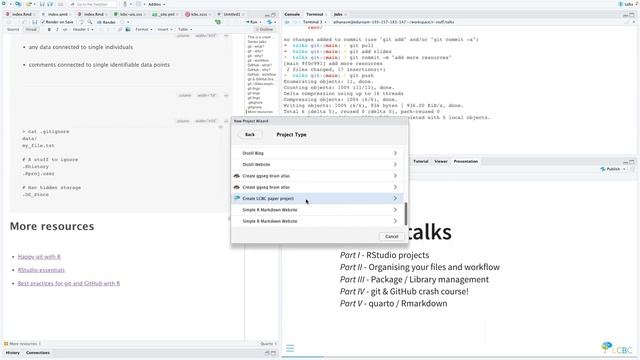This screenshot has width=640, height=360.
Task: Click More resources section indicator in status bar
Action: (x=23, y=344)
